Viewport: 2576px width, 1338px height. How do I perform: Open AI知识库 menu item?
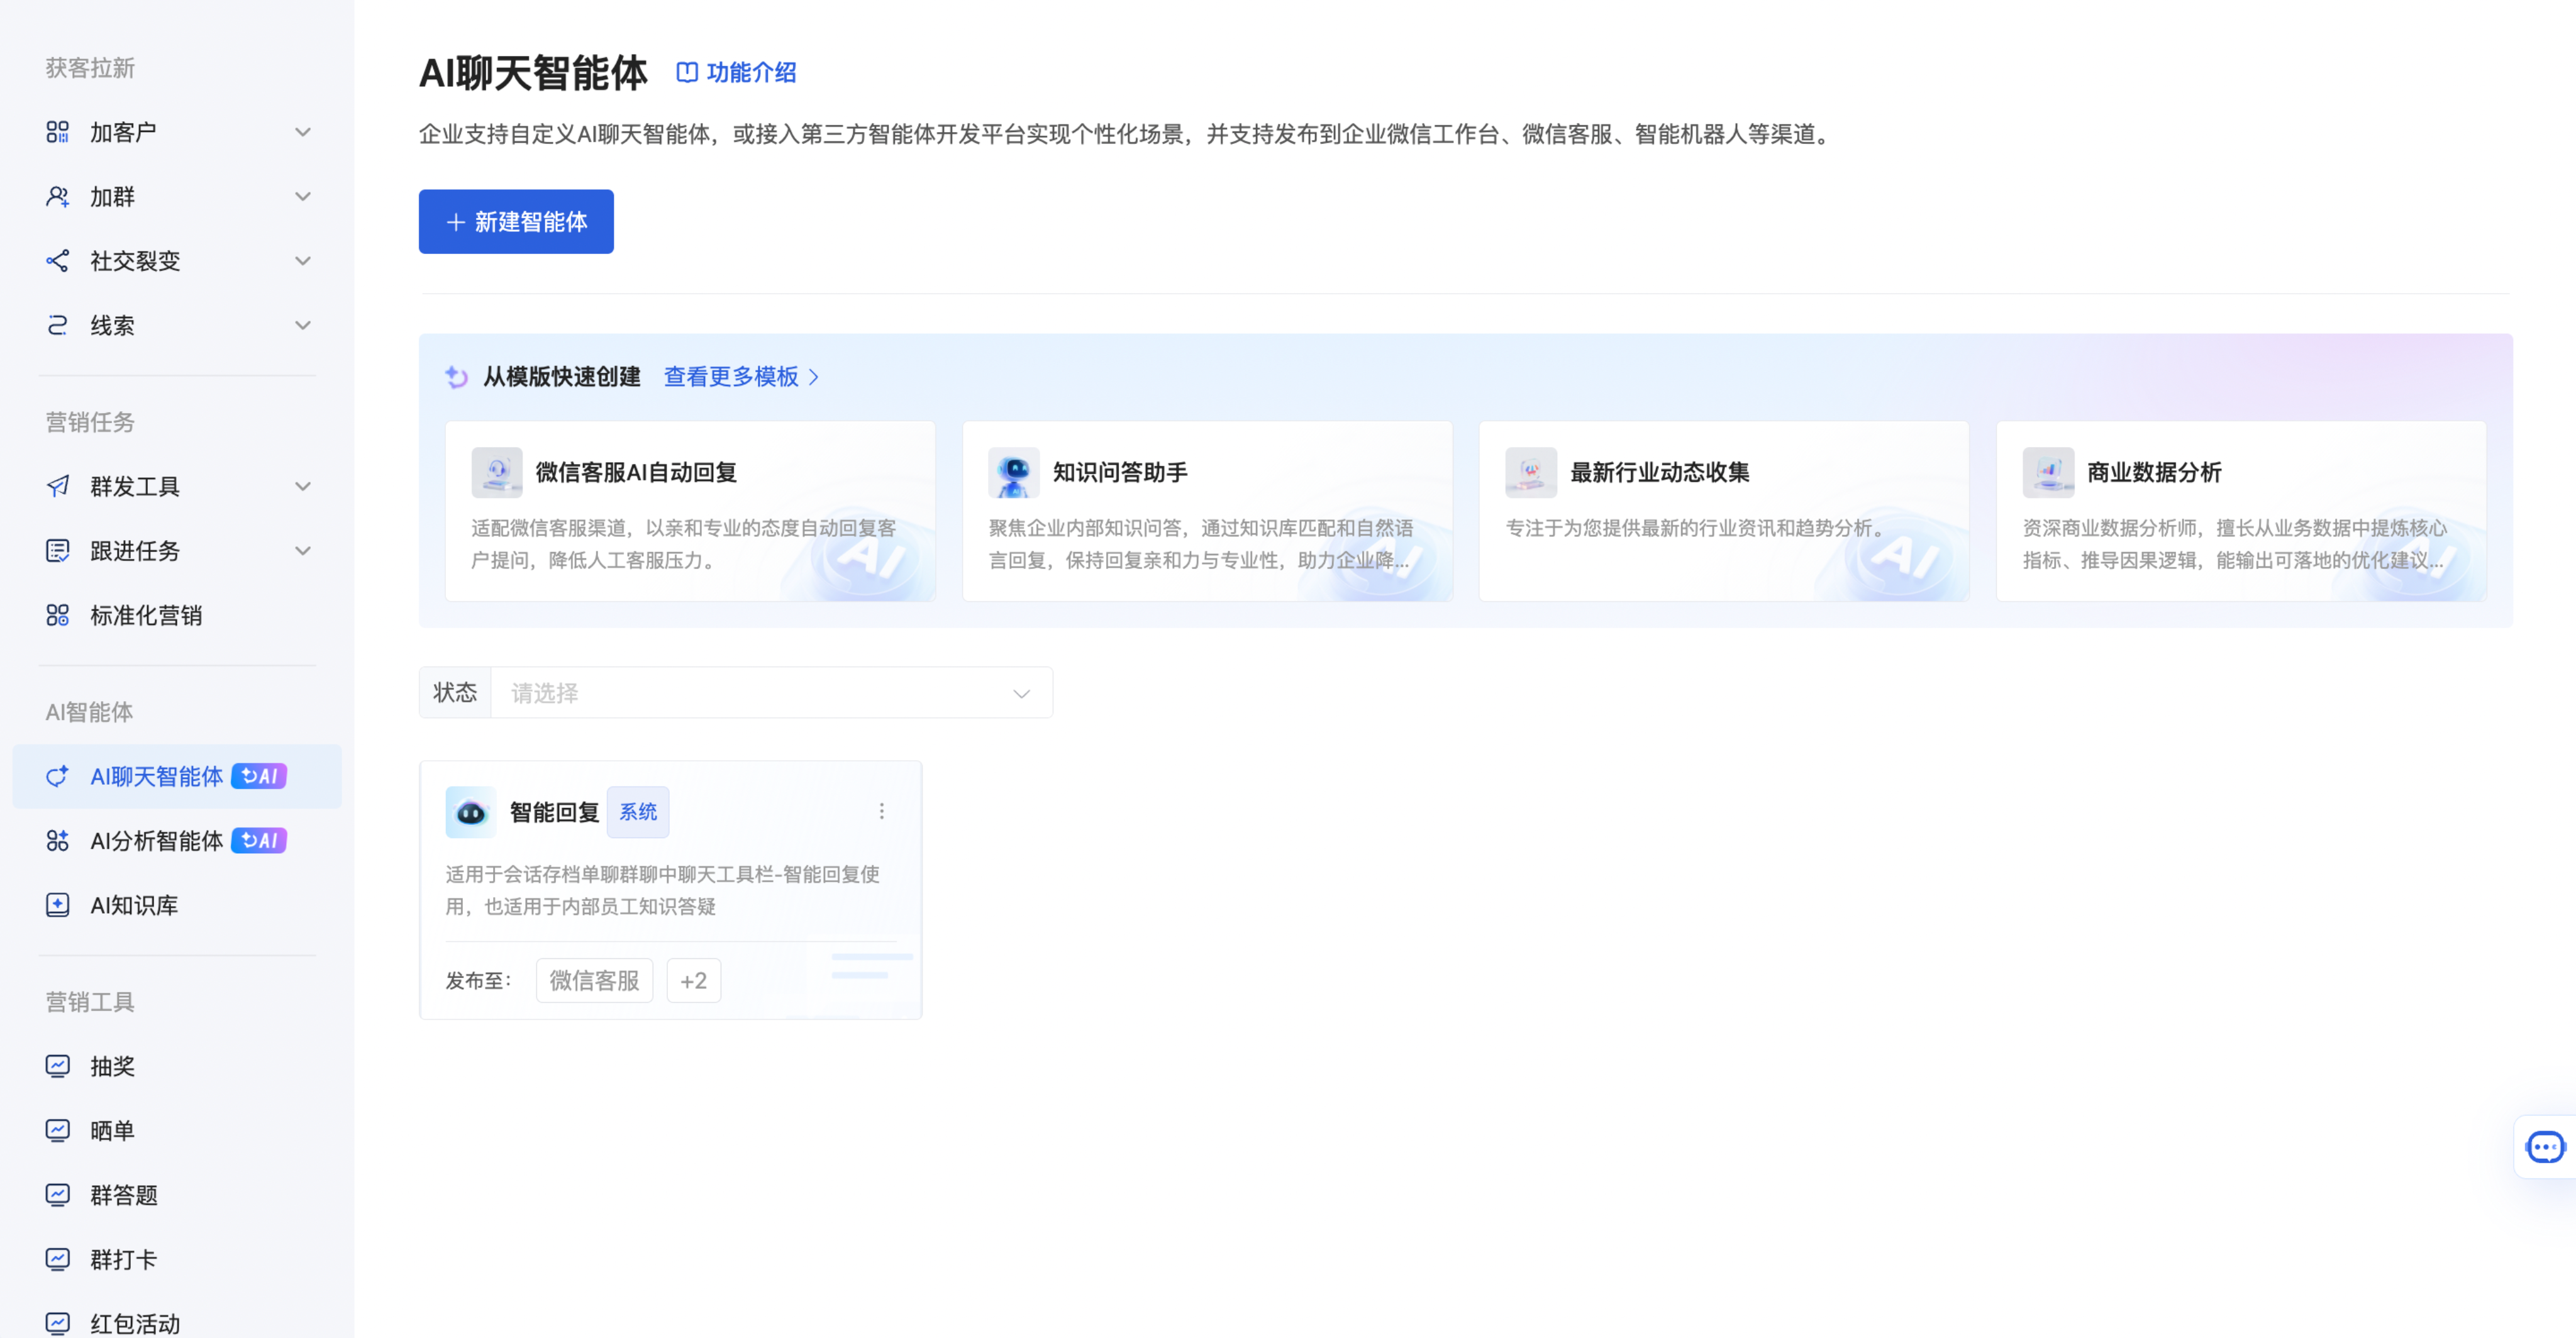point(177,906)
